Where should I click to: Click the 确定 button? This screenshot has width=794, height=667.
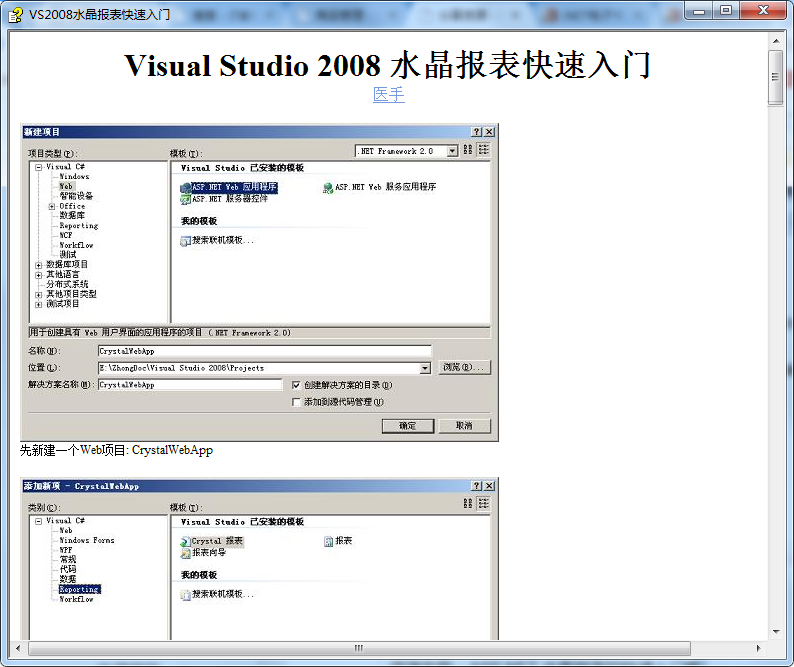407,425
